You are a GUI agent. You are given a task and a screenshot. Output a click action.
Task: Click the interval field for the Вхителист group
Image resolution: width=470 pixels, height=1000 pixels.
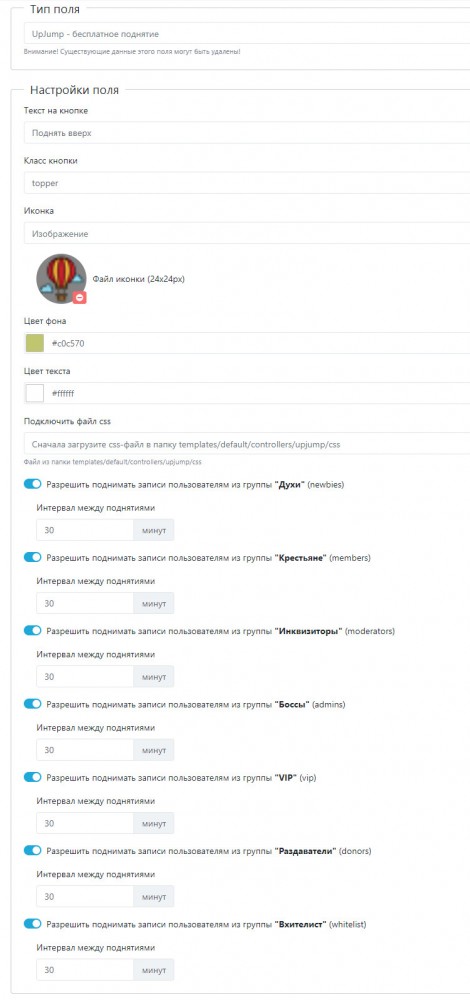click(85, 970)
